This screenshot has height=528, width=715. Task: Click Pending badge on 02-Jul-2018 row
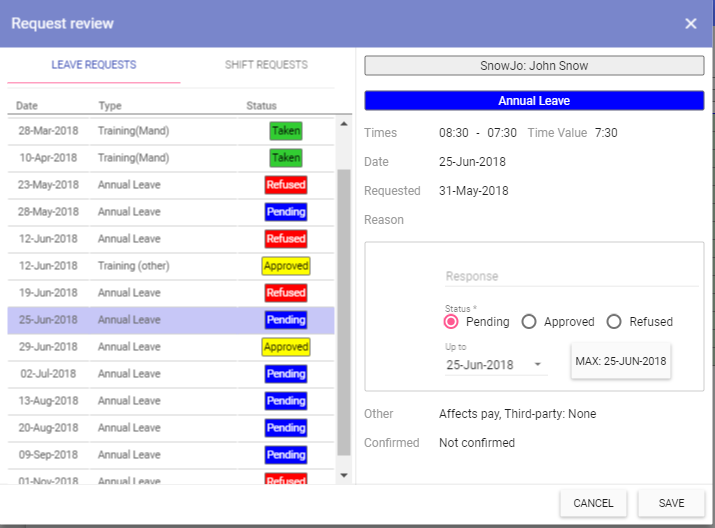(x=286, y=374)
